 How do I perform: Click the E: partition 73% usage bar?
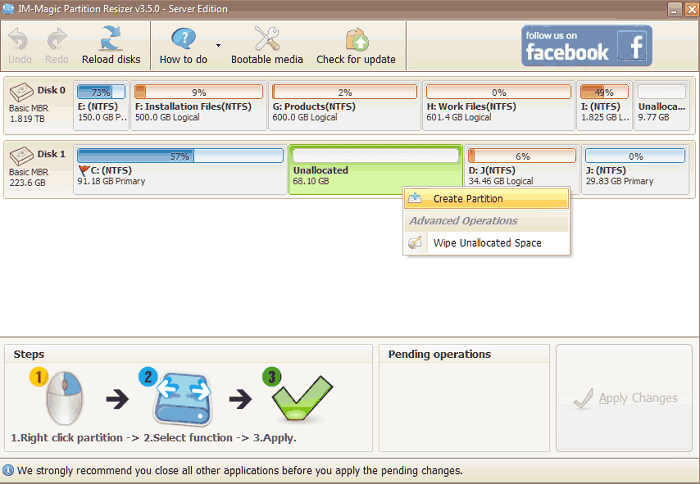101,92
